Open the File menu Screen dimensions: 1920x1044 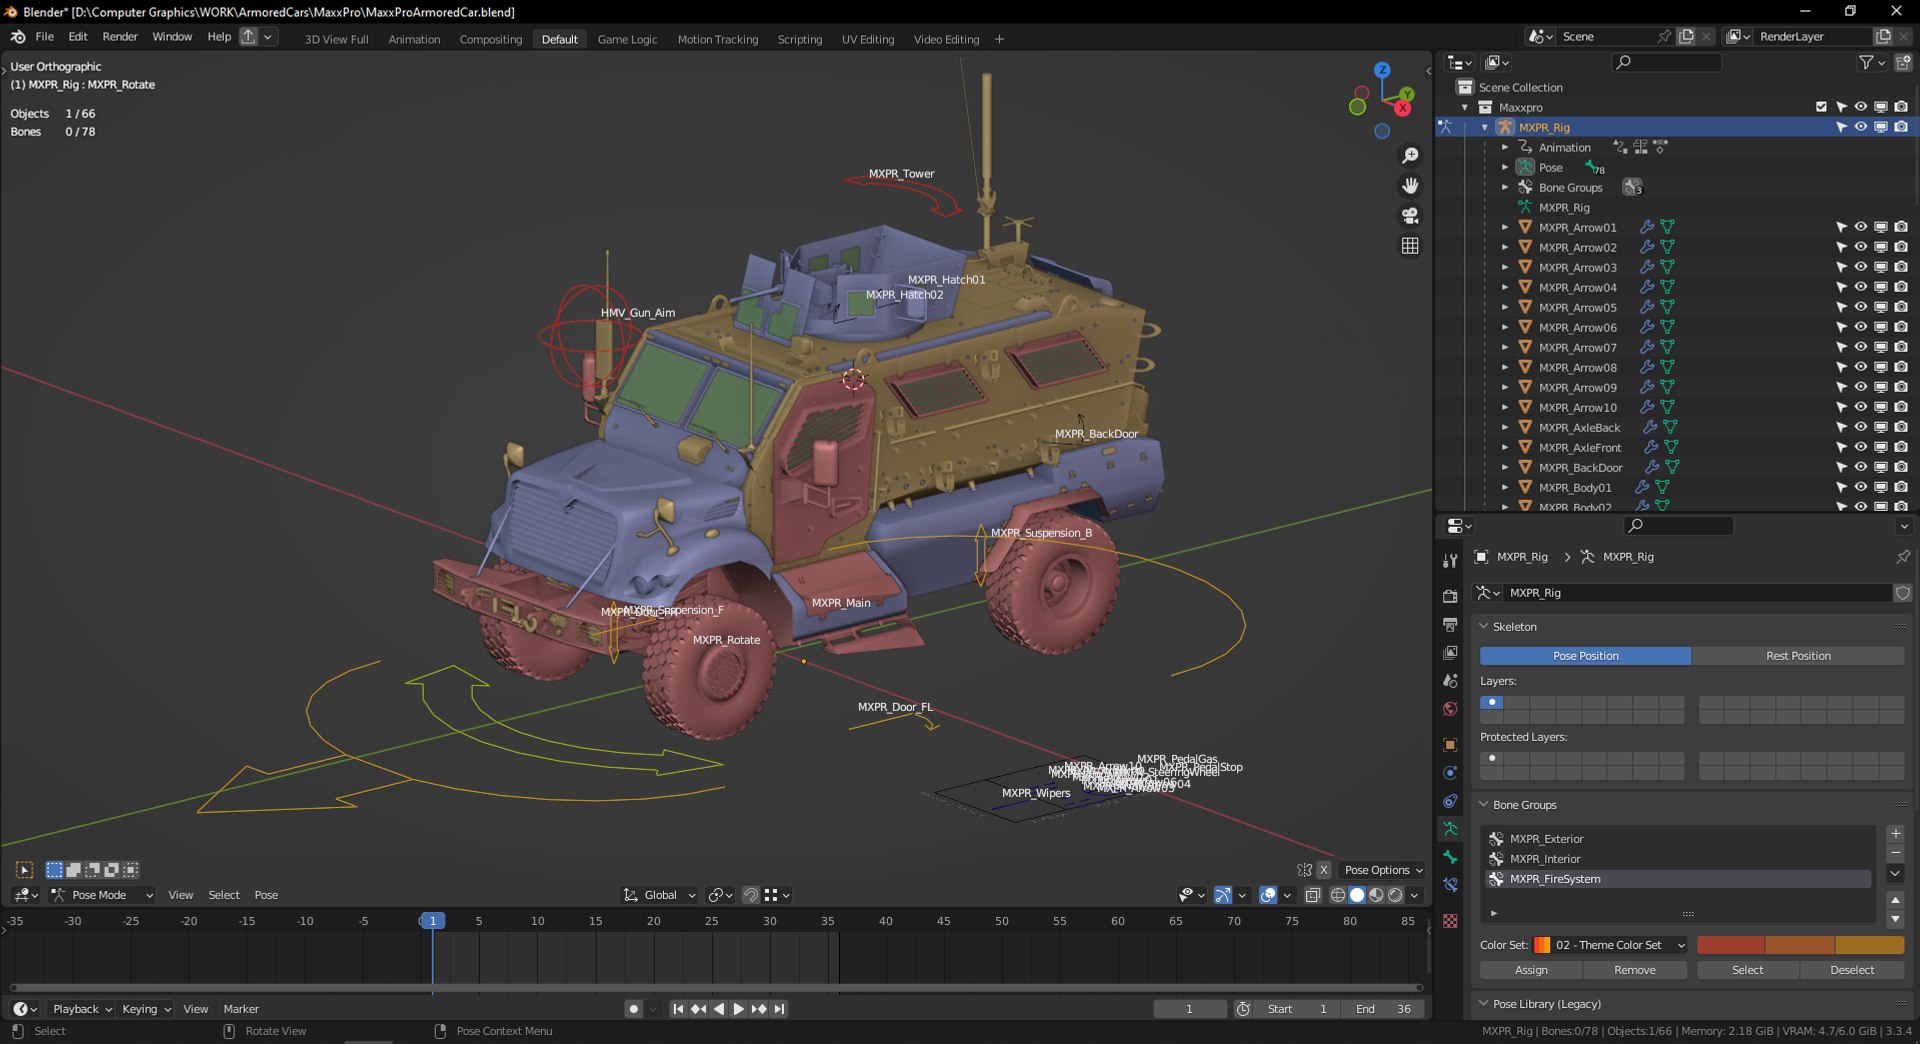tap(45, 37)
